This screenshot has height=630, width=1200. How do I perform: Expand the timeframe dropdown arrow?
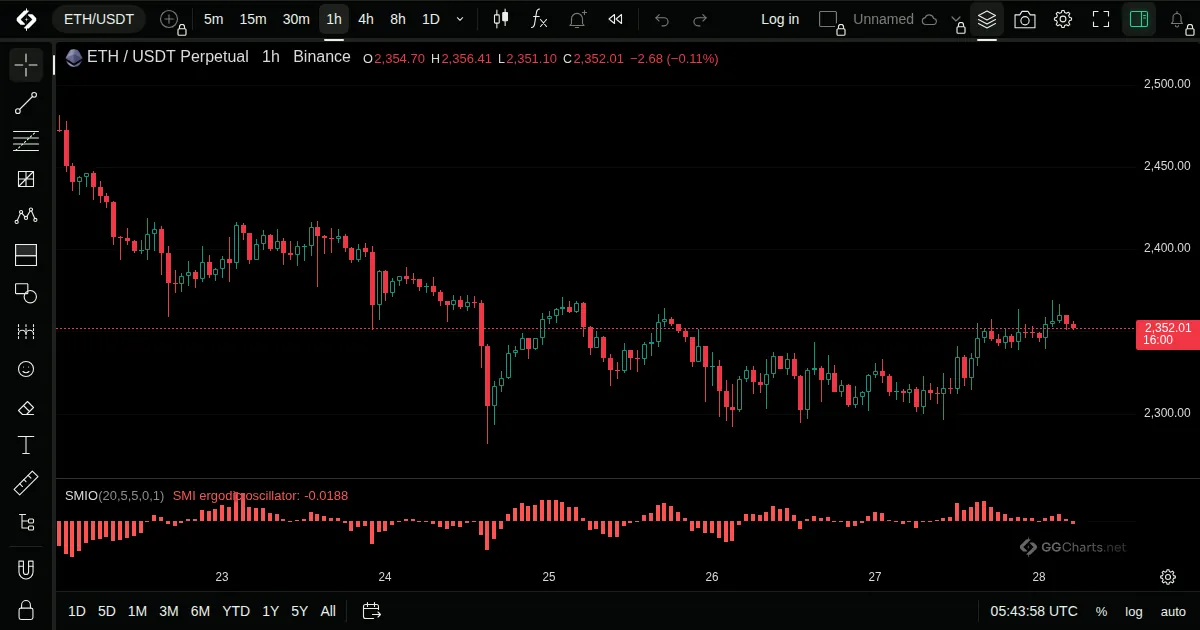[x=460, y=19]
